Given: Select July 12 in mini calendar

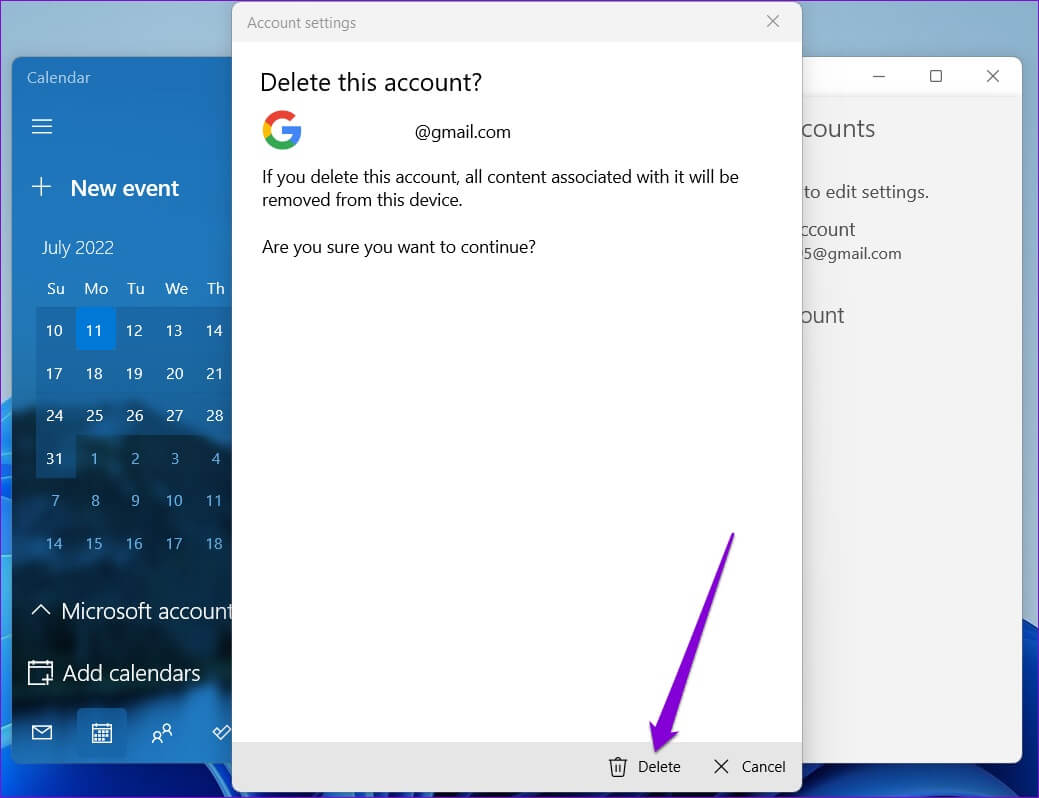Looking at the screenshot, I should (135, 330).
